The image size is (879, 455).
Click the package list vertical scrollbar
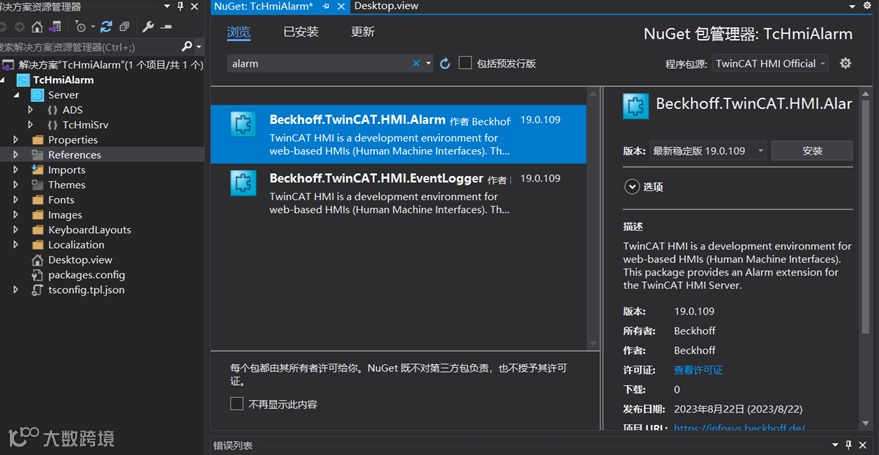(x=593, y=219)
